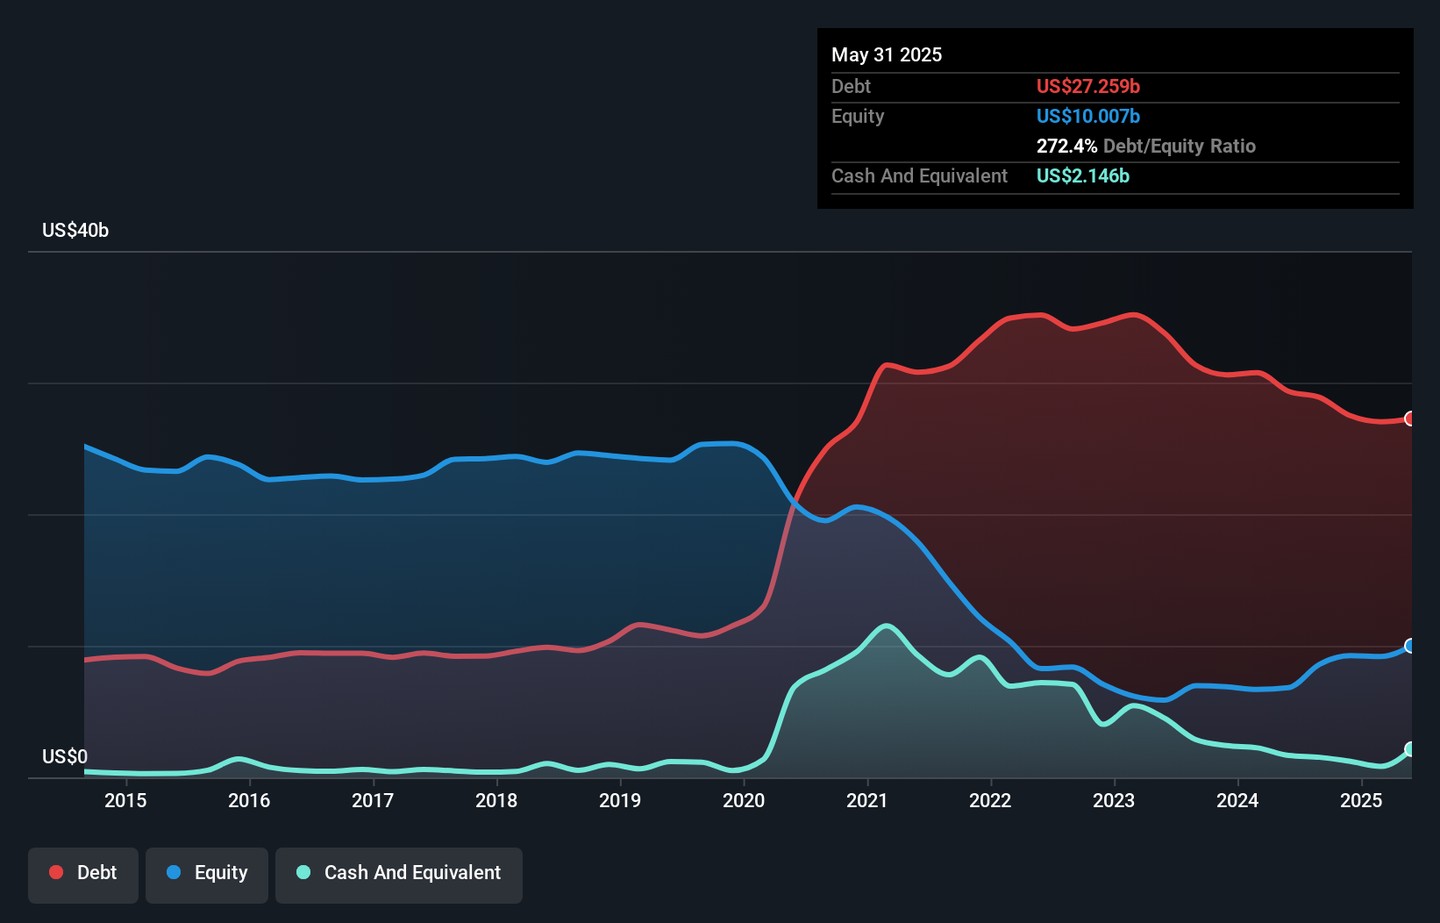Select the 2023 x-axis label

tap(1113, 800)
